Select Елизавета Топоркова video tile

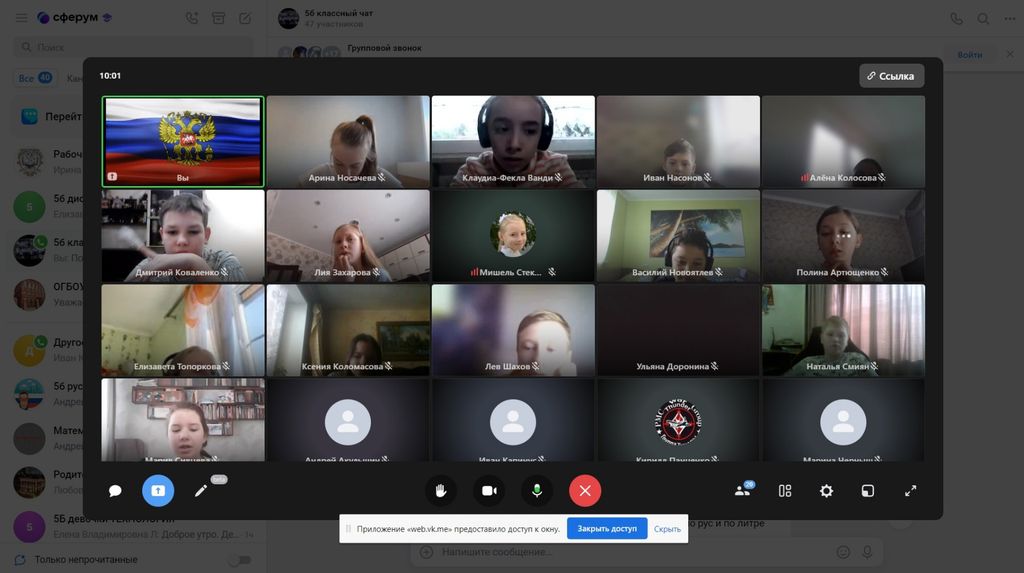point(183,330)
